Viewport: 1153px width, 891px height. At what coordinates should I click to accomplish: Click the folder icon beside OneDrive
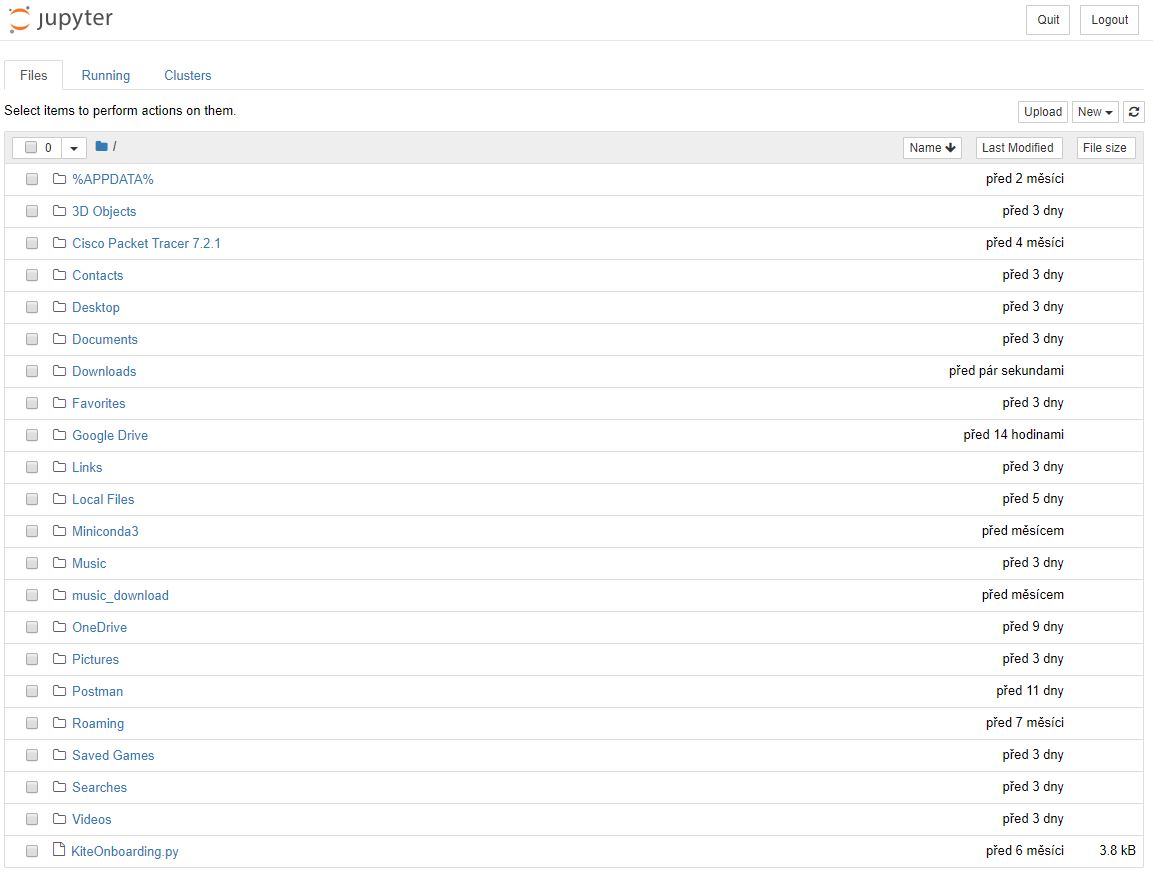tap(60, 626)
